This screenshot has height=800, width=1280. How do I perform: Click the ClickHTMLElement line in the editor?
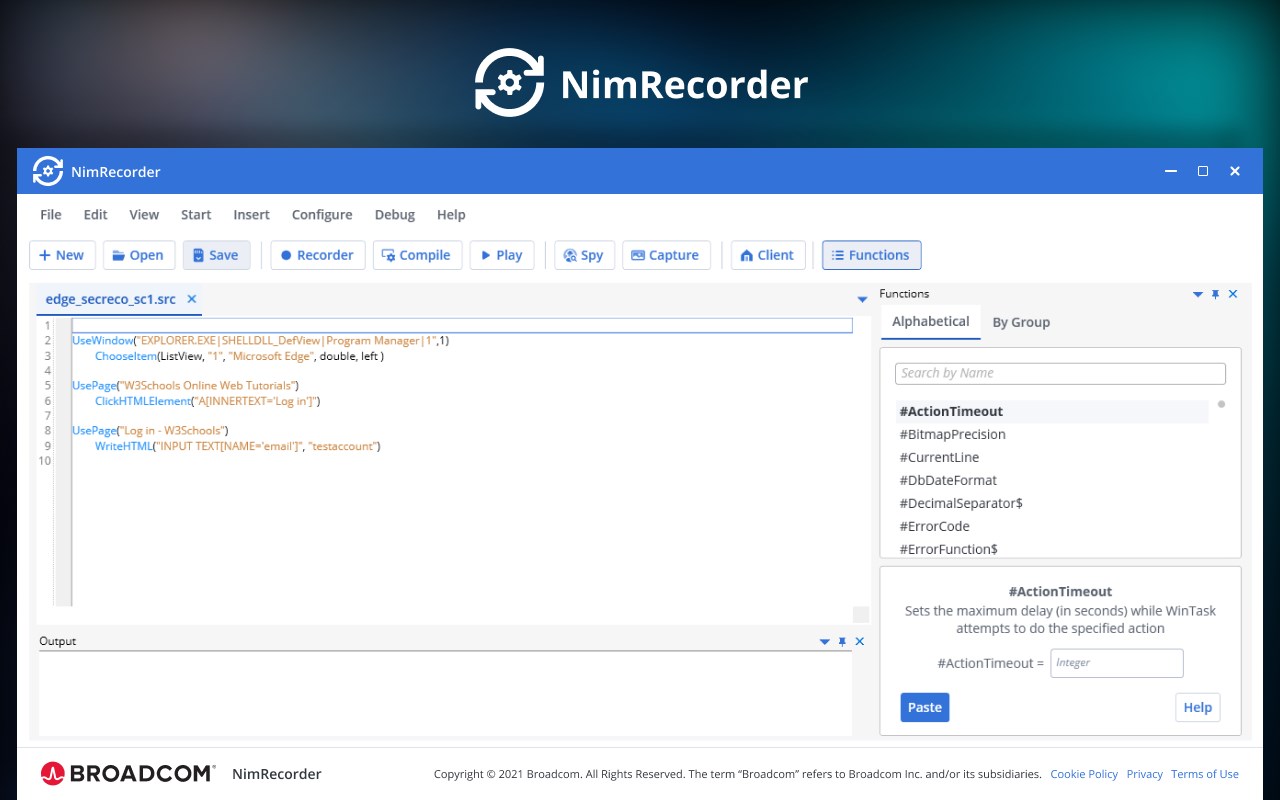point(208,401)
